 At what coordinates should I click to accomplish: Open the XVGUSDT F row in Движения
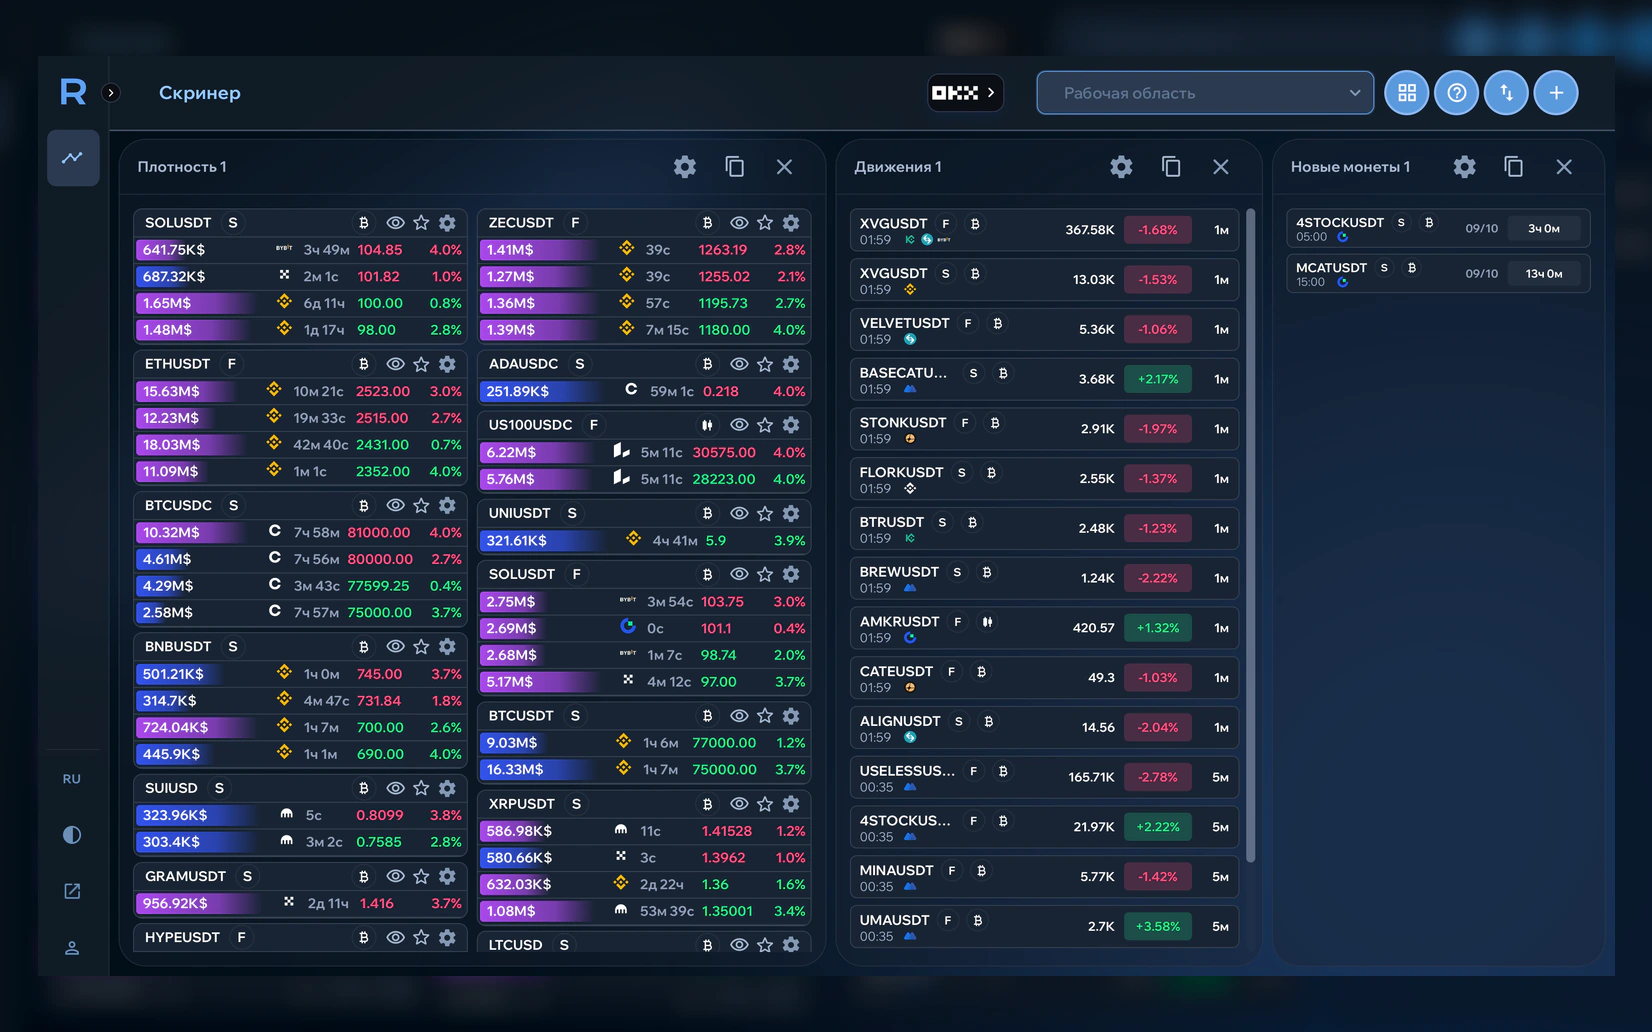coord(1045,230)
